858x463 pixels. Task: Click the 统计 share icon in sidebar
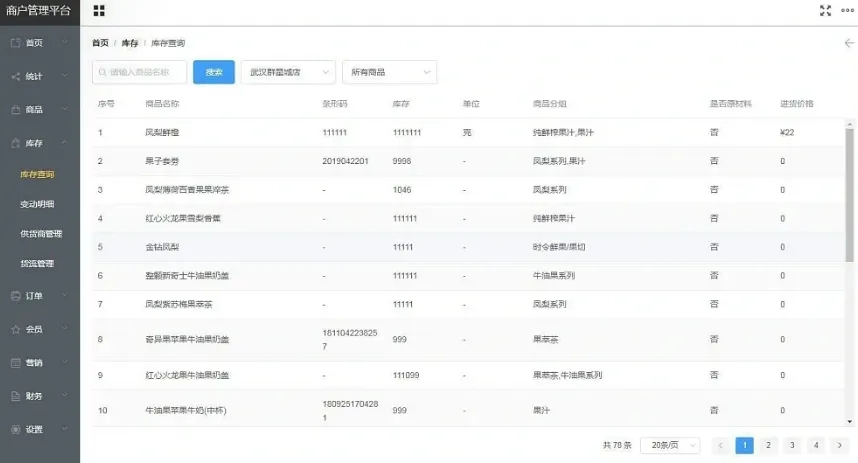click(15, 76)
